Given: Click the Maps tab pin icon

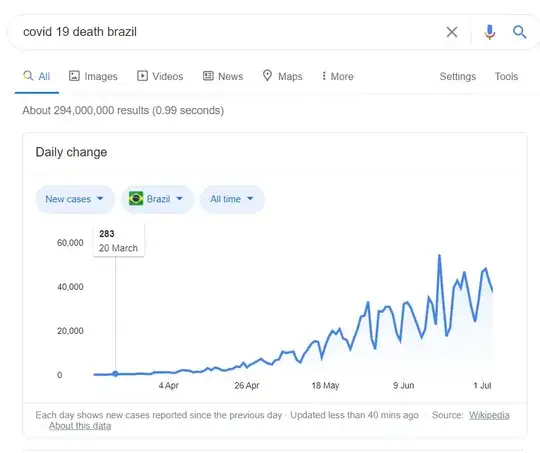Looking at the screenshot, I should pyautogui.click(x=267, y=75).
